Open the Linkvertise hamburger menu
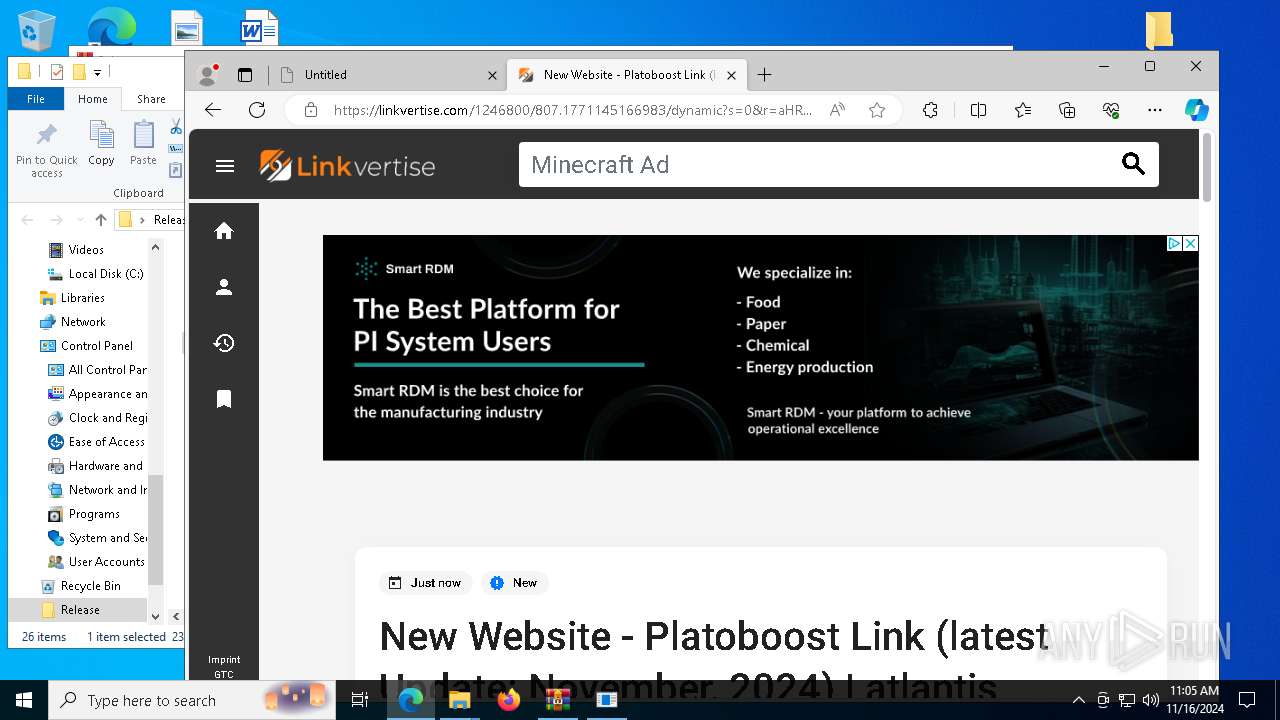This screenshot has width=1280, height=720. (225, 166)
